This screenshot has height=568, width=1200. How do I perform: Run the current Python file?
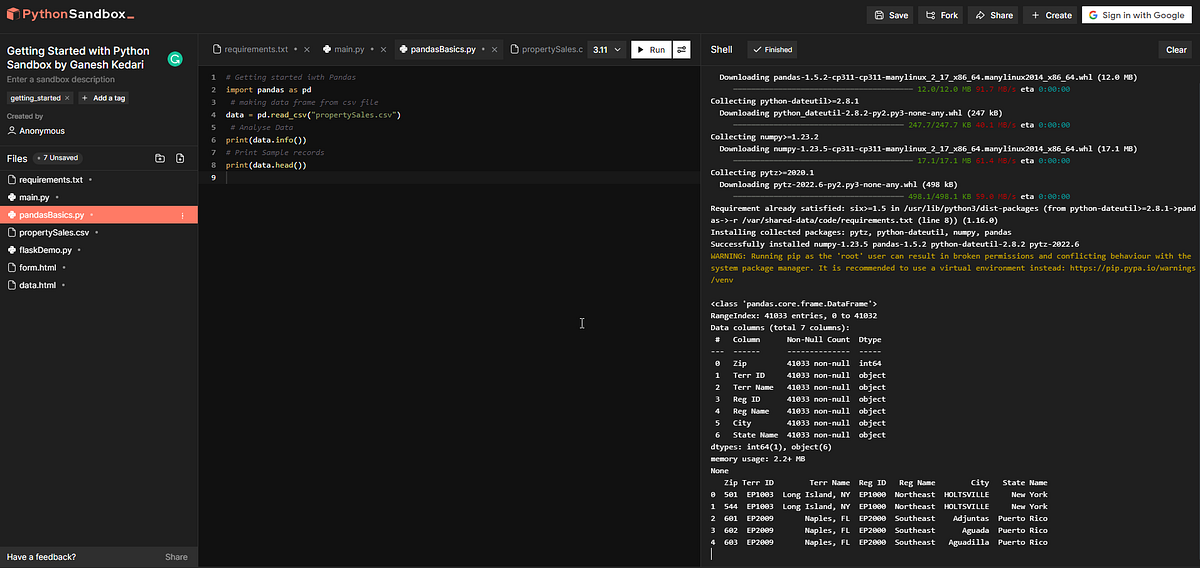[x=651, y=49]
